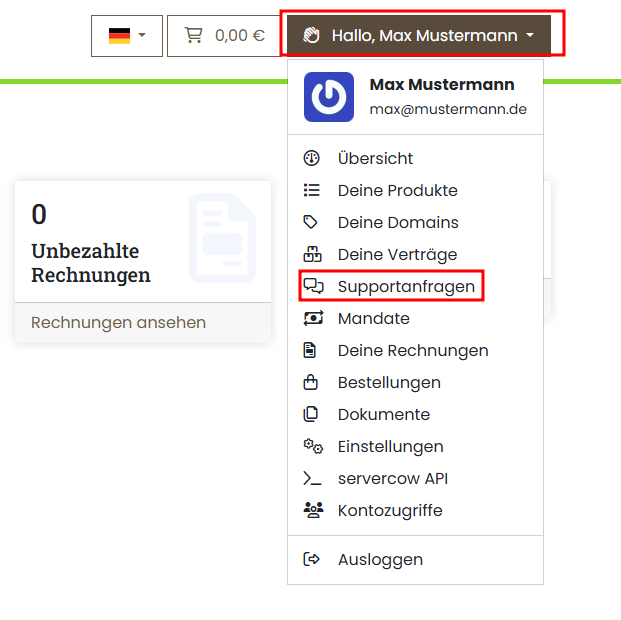Click the money transfer icon beside Mandate

tap(313, 318)
